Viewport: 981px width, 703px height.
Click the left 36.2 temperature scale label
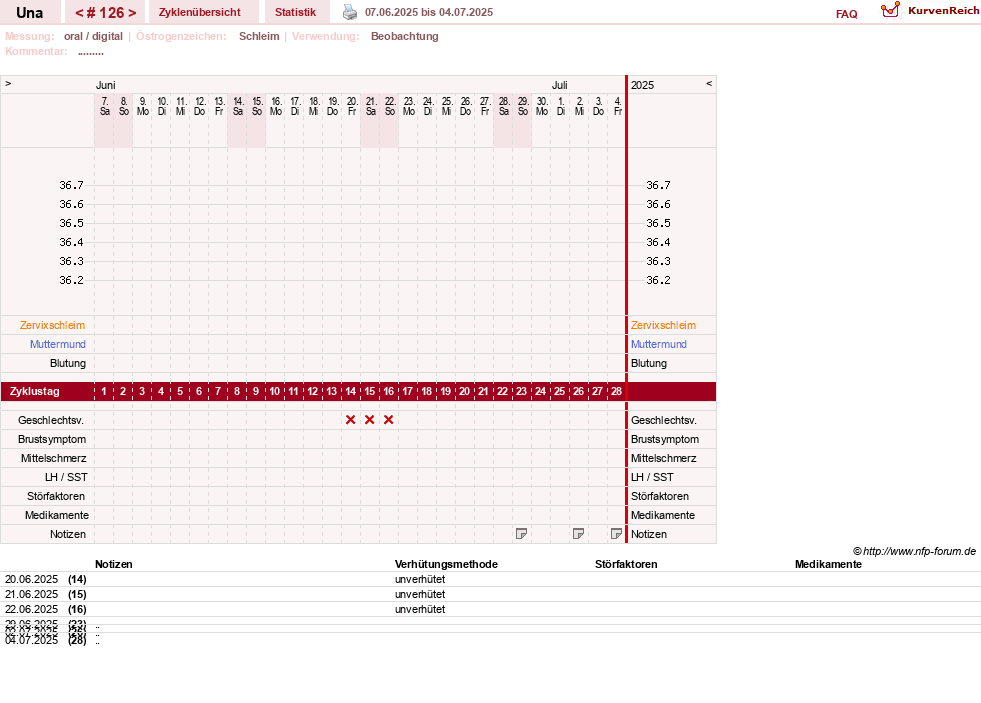[71, 280]
